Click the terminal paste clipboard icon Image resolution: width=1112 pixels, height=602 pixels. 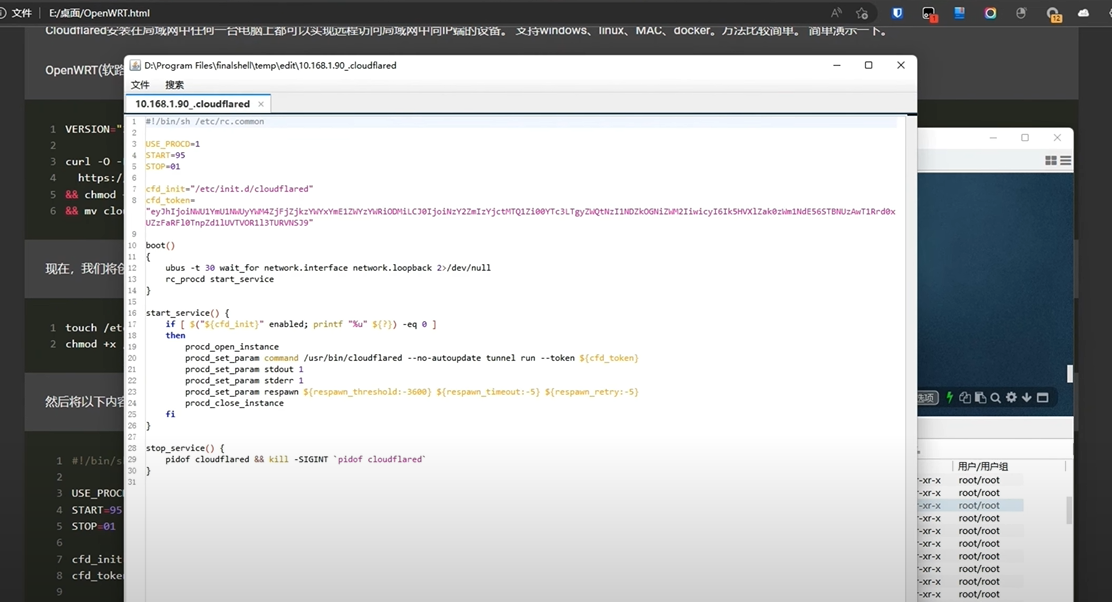[x=980, y=398]
